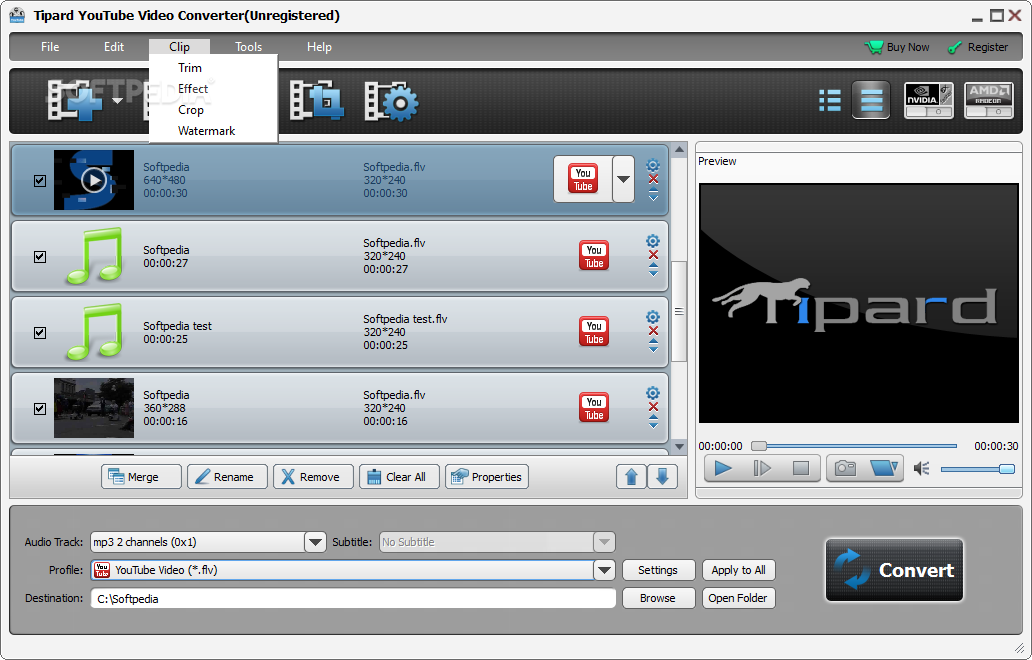Open the Audio Track dropdown
Viewport: 1032px width, 660px height.
coord(315,542)
